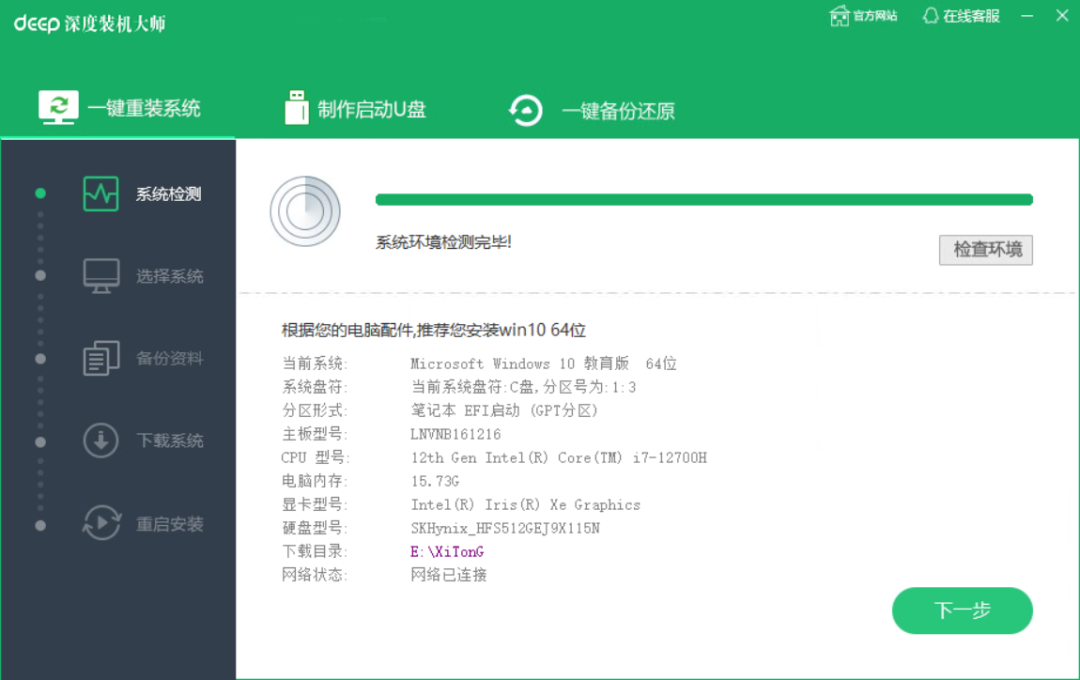1080x680 pixels.
Task: Click the 15.73G memory value
Action: tap(435, 481)
